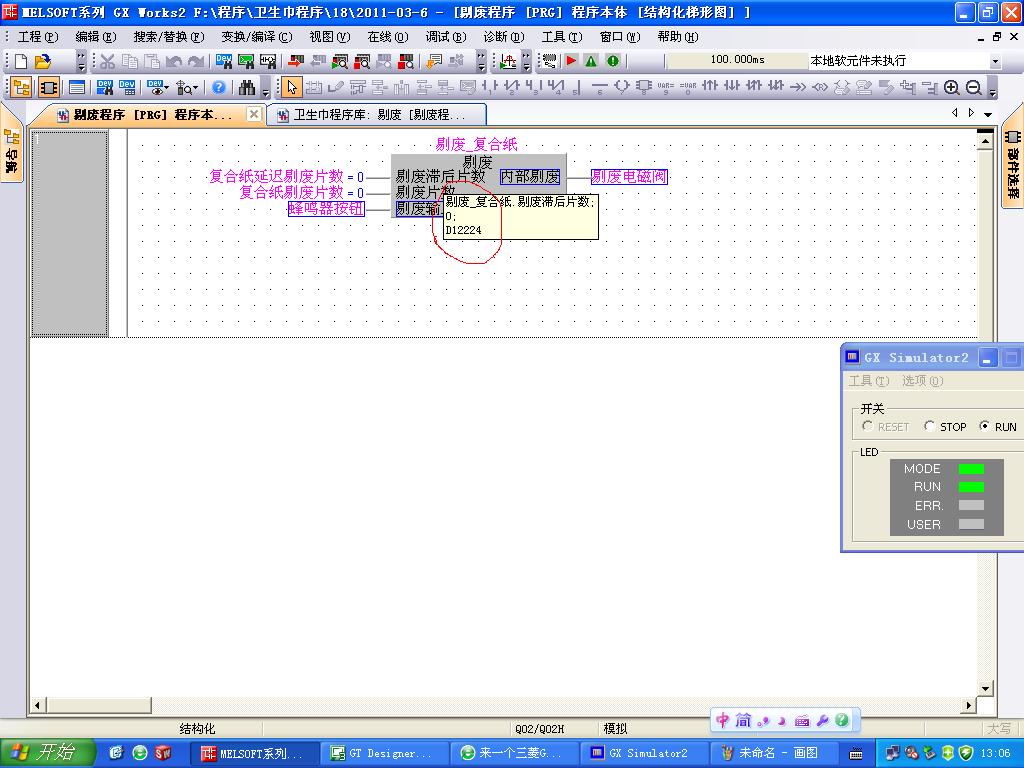Screen dimensions: 1024x768
Task: Open the document tab list dropdown arrow
Action: tap(988, 114)
